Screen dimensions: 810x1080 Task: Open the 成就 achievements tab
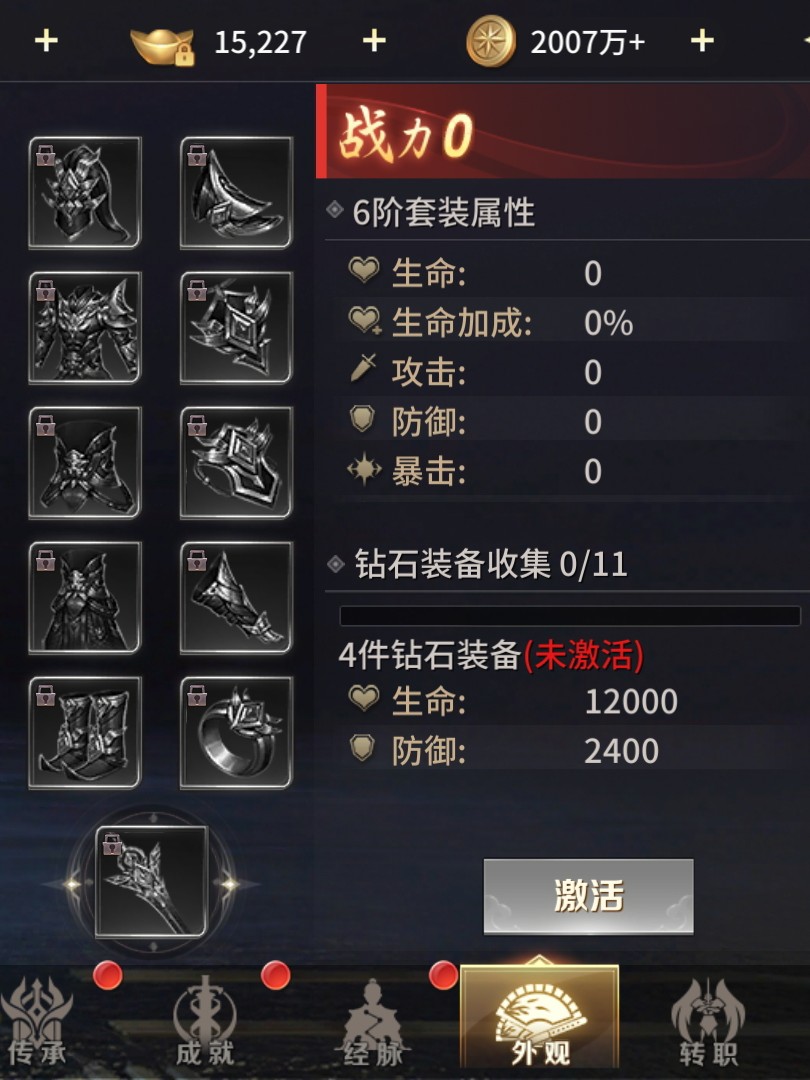pos(205,1023)
